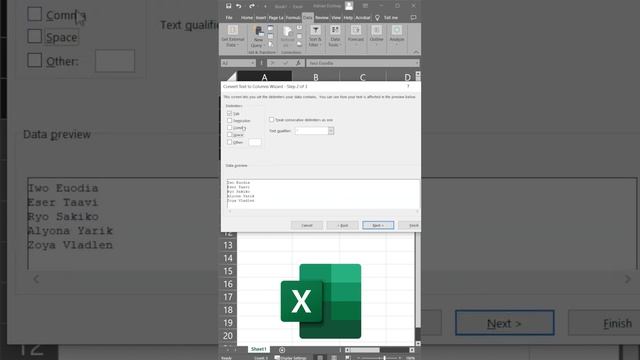Select column C header
Screen dimensions: 640x360
(x=362, y=76)
